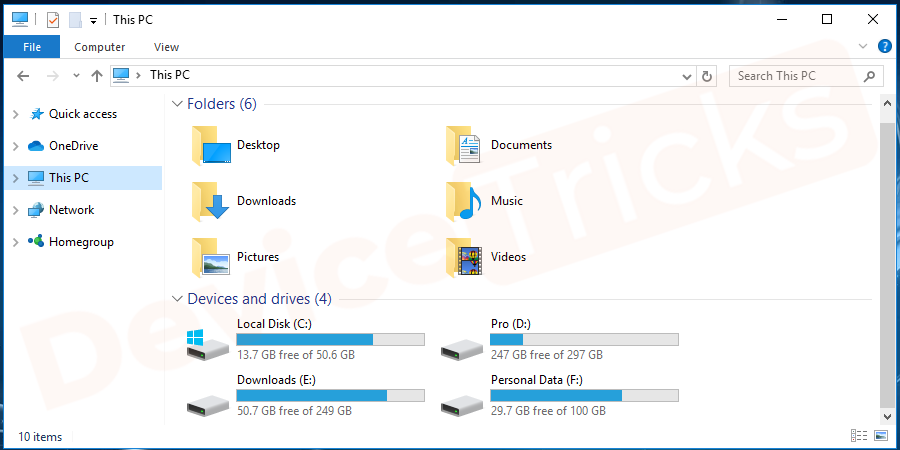Click the "13.7 GB free of 50.6 GB" text
The image size is (900, 450).
point(296,355)
